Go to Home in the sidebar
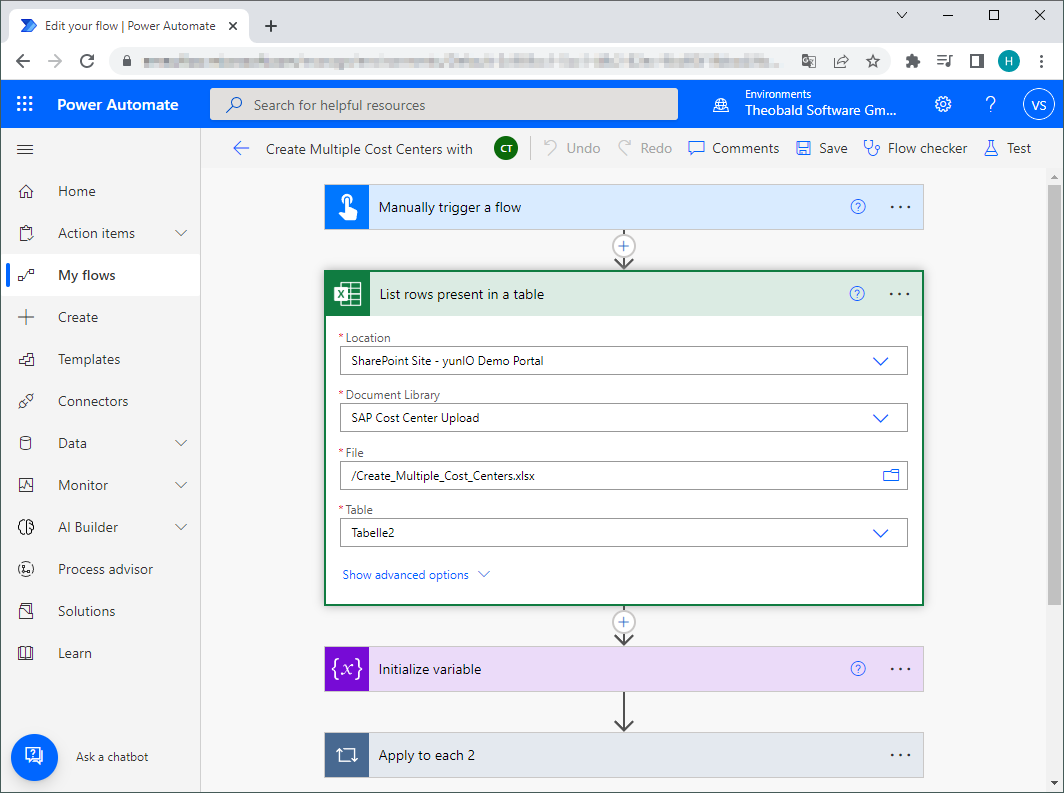This screenshot has height=793, width=1064. [100, 191]
